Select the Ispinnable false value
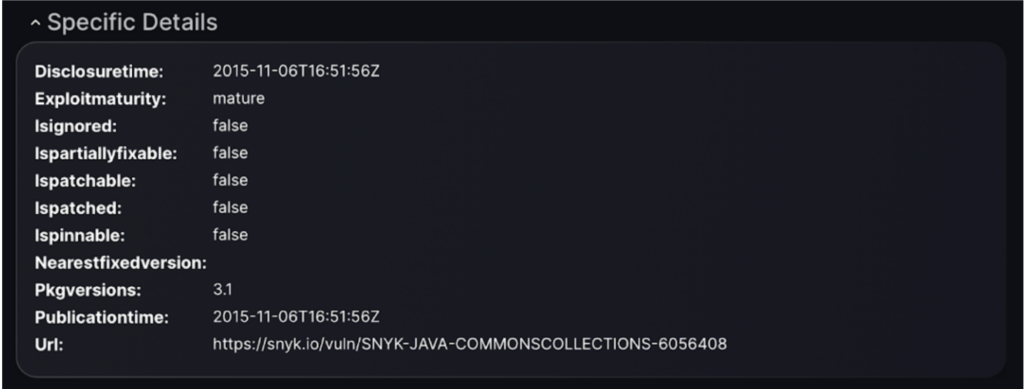 (230, 234)
